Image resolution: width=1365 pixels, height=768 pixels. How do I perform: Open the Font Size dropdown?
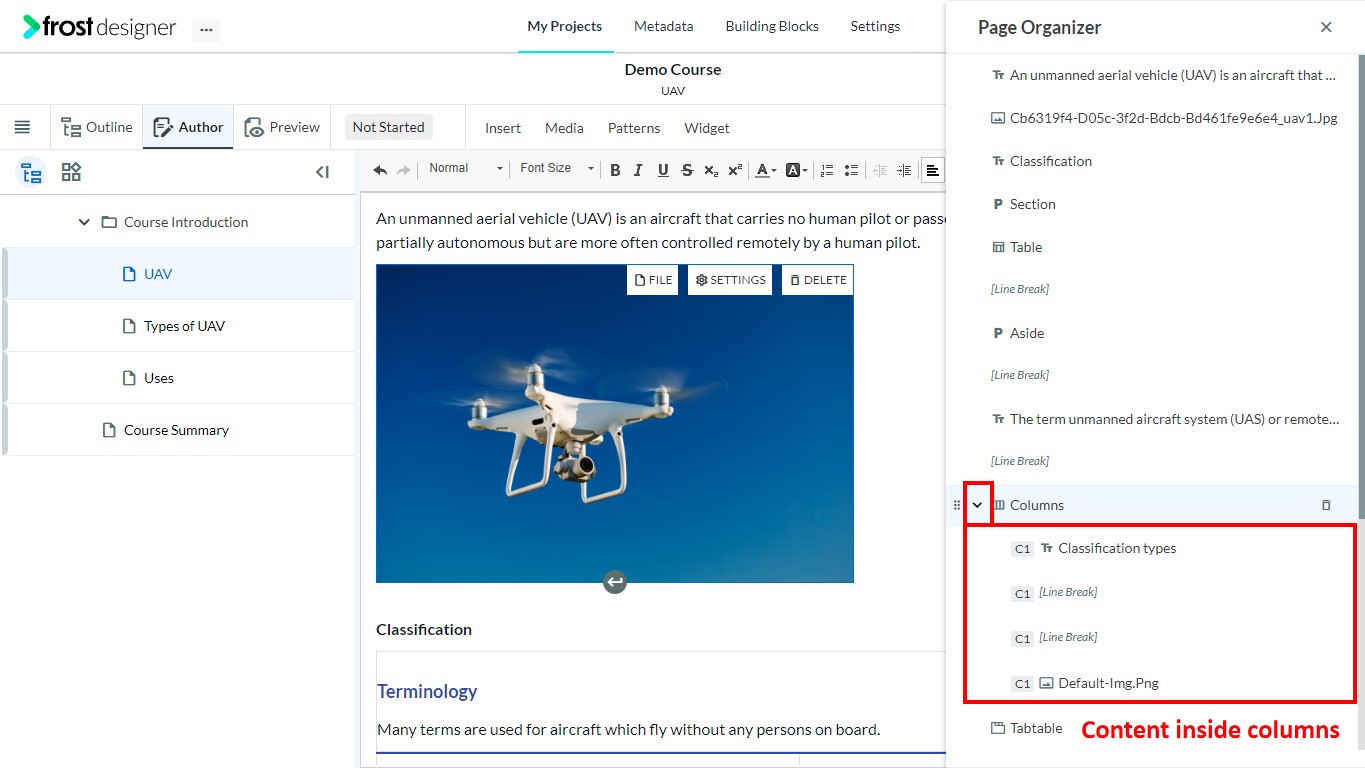557,168
